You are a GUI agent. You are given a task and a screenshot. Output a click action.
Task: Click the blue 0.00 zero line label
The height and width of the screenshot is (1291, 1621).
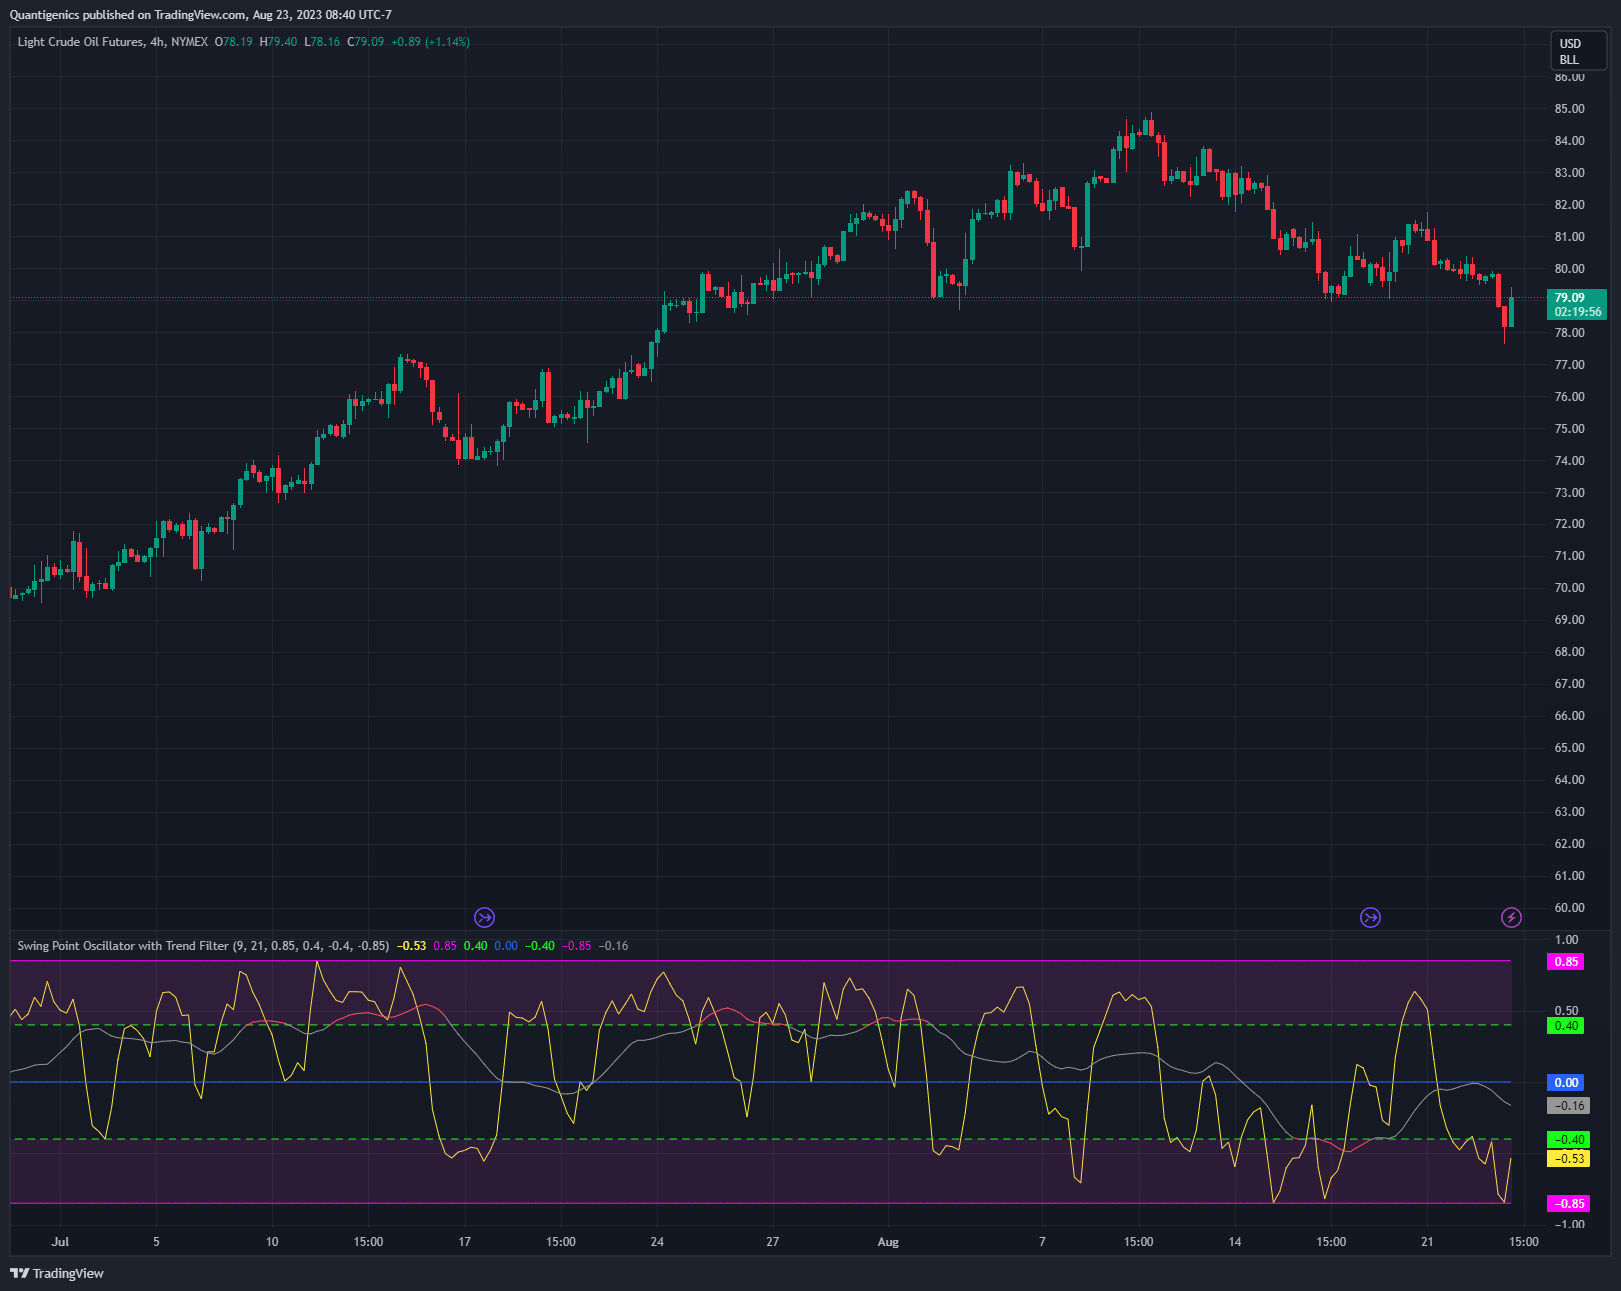[x=1566, y=1082]
